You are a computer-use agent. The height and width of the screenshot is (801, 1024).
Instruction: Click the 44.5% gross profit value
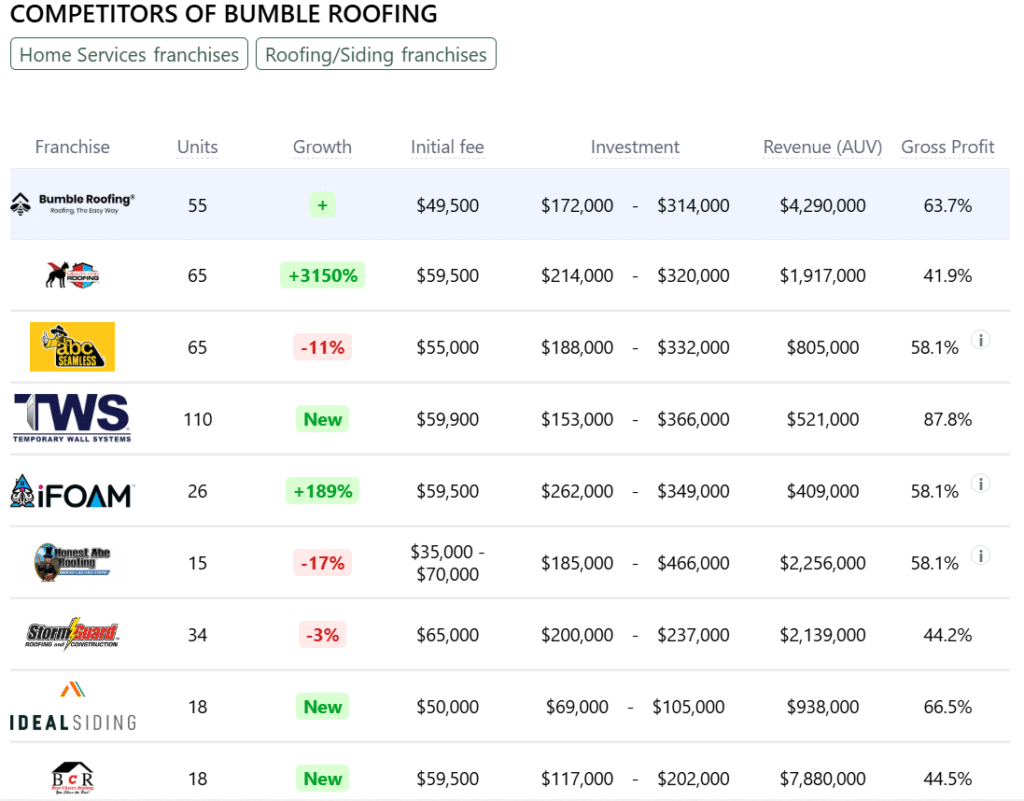pyautogui.click(x=948, y=778)
